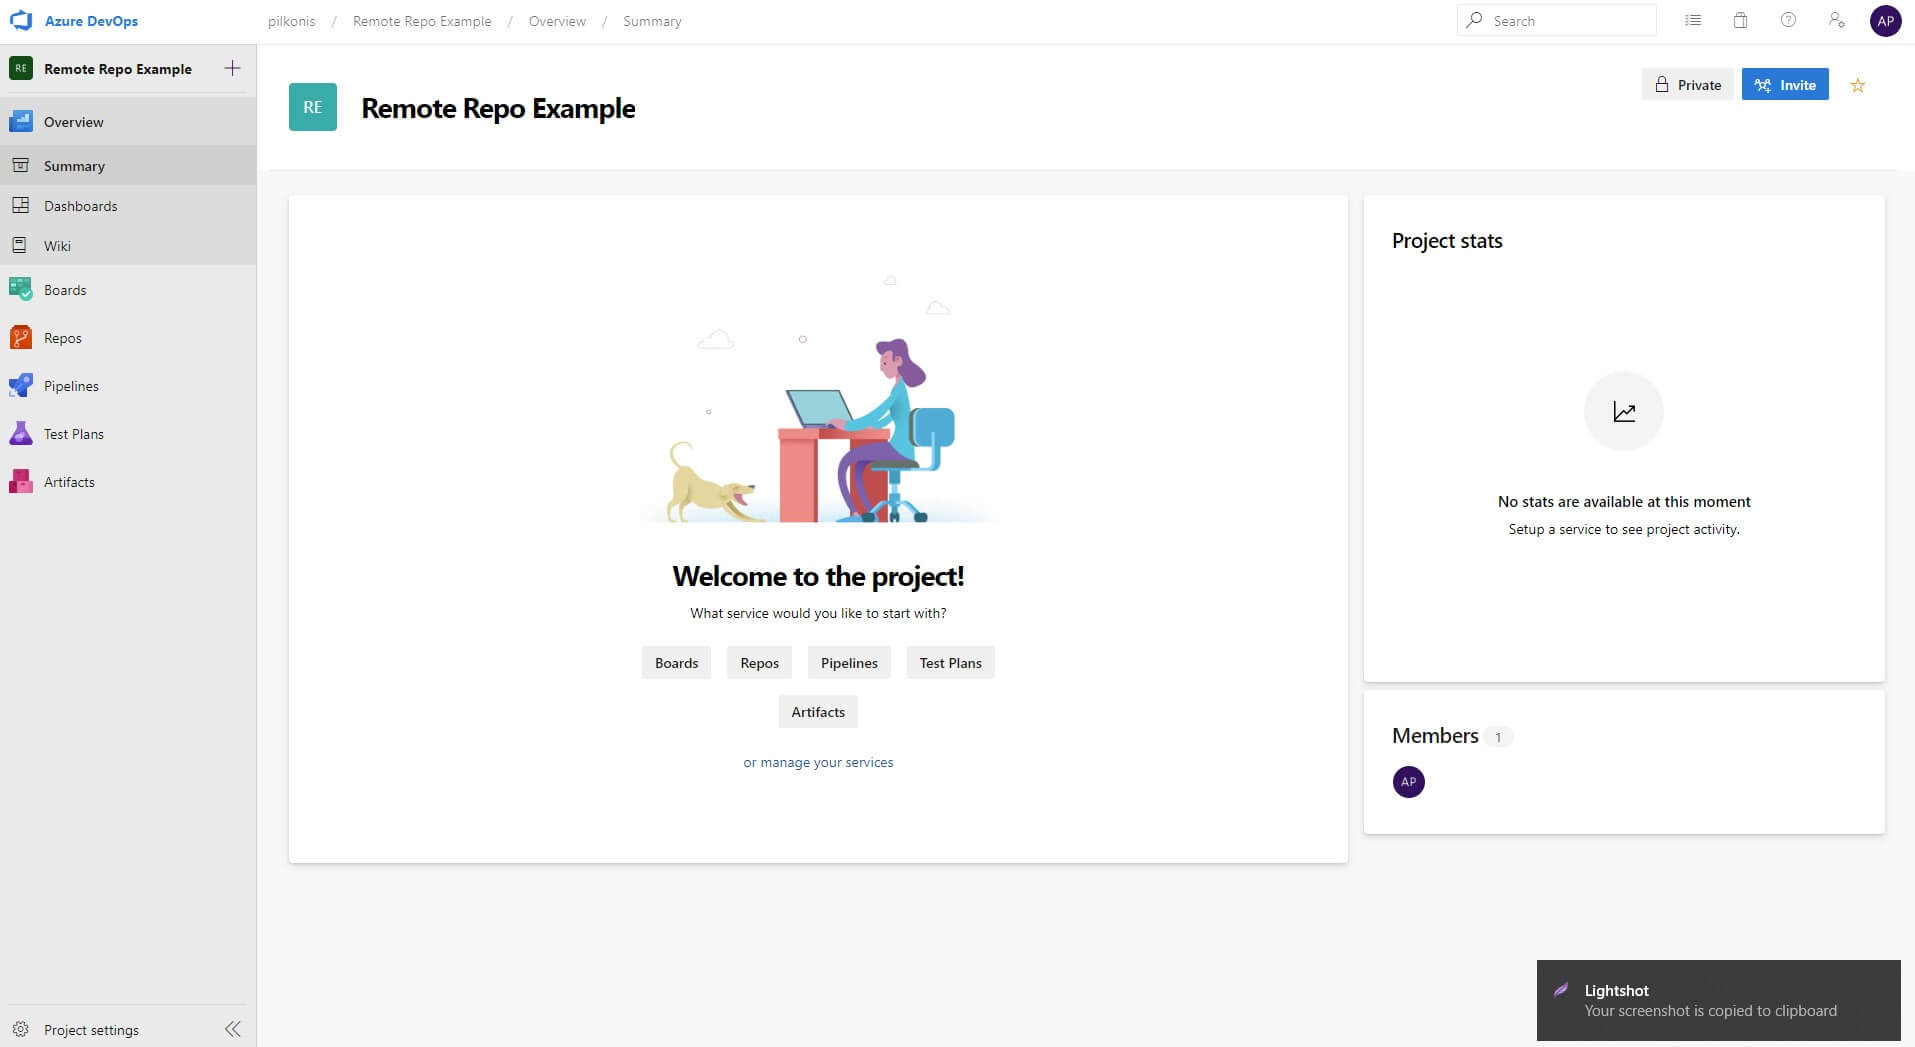
Task: Open Wiki from the sidebar
Action: coord(128,246)
